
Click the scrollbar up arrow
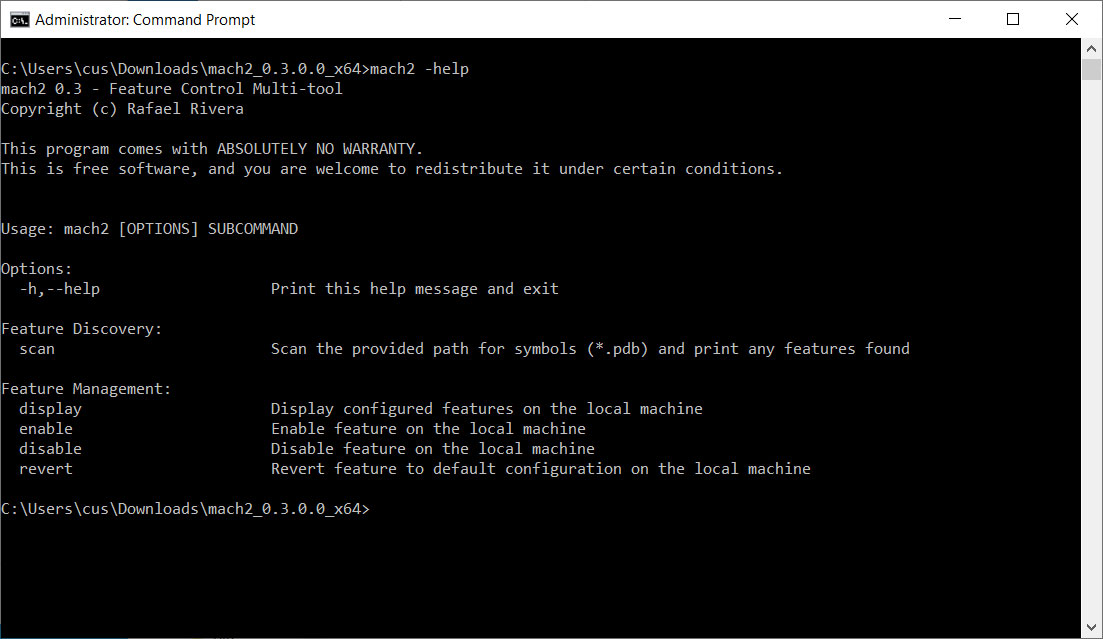[x=1092, y=49]
